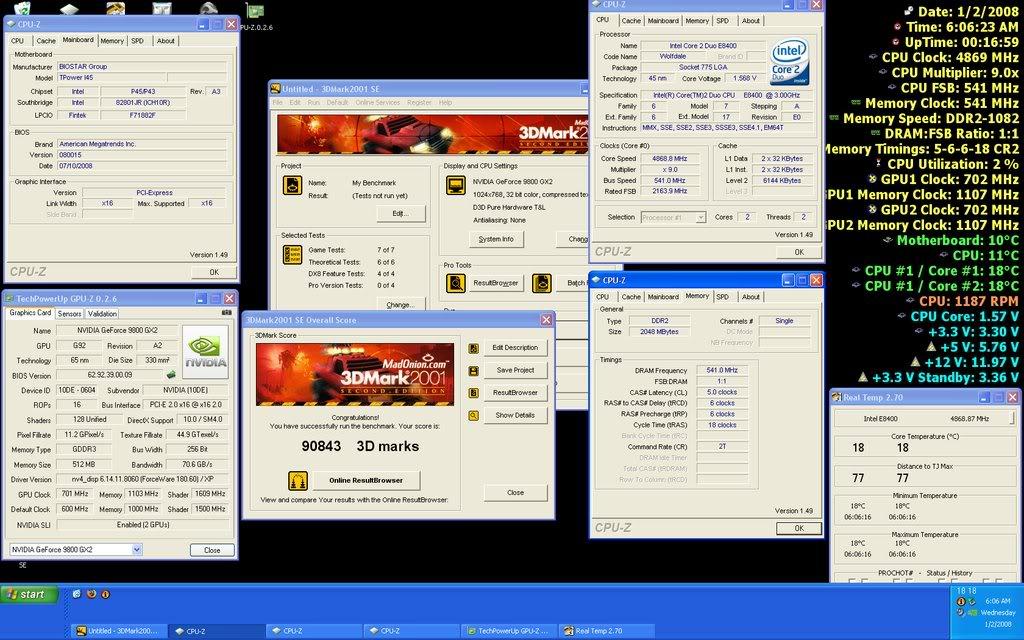
Task: Click OK in the CPU-Z Mainboard window
Action: 214,272
